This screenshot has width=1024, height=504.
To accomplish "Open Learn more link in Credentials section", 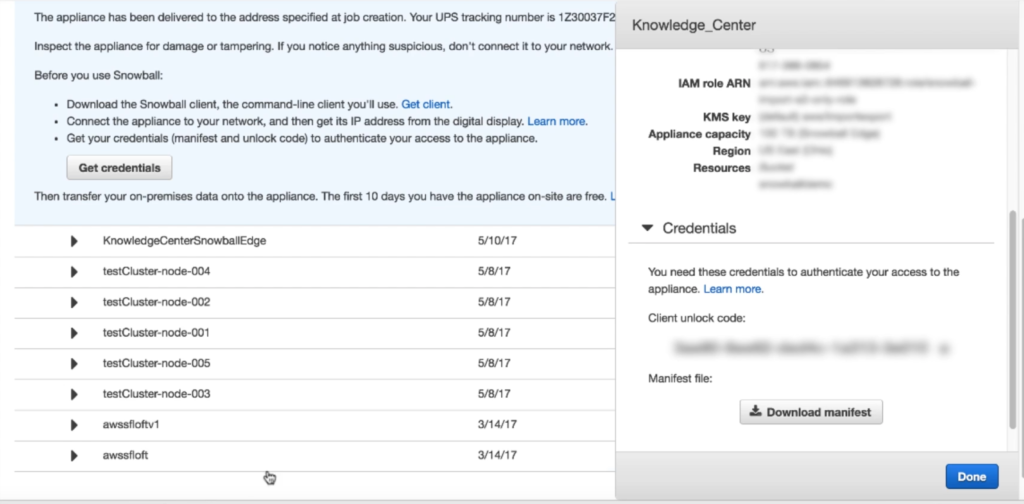I will click(x=733, y=289).
